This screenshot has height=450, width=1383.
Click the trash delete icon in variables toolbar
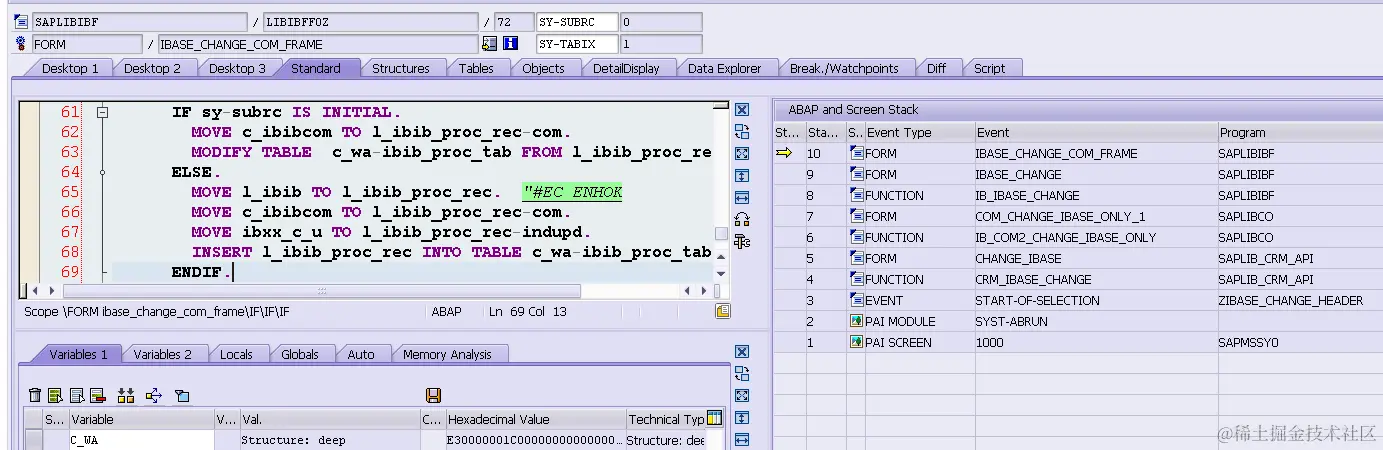[x=36, y=396]
